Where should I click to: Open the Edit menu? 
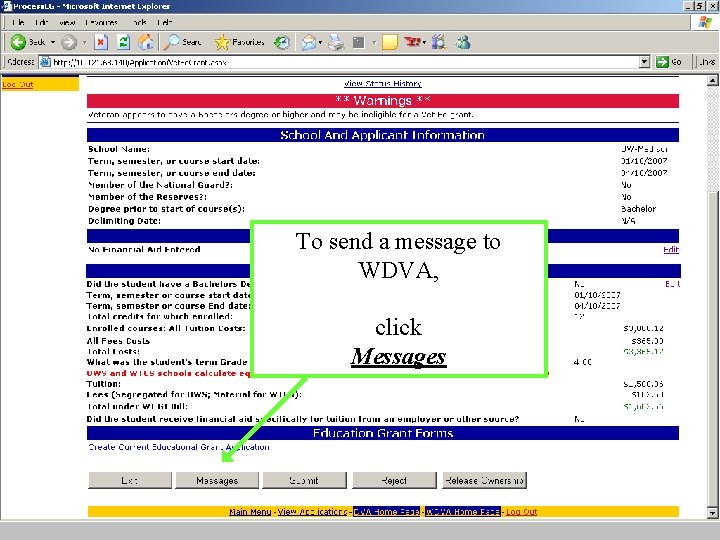tap(41, 22)
